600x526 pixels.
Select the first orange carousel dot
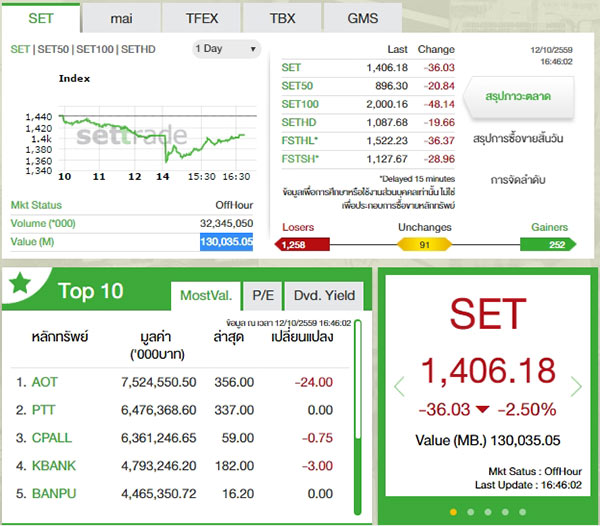tap(453, 512)
